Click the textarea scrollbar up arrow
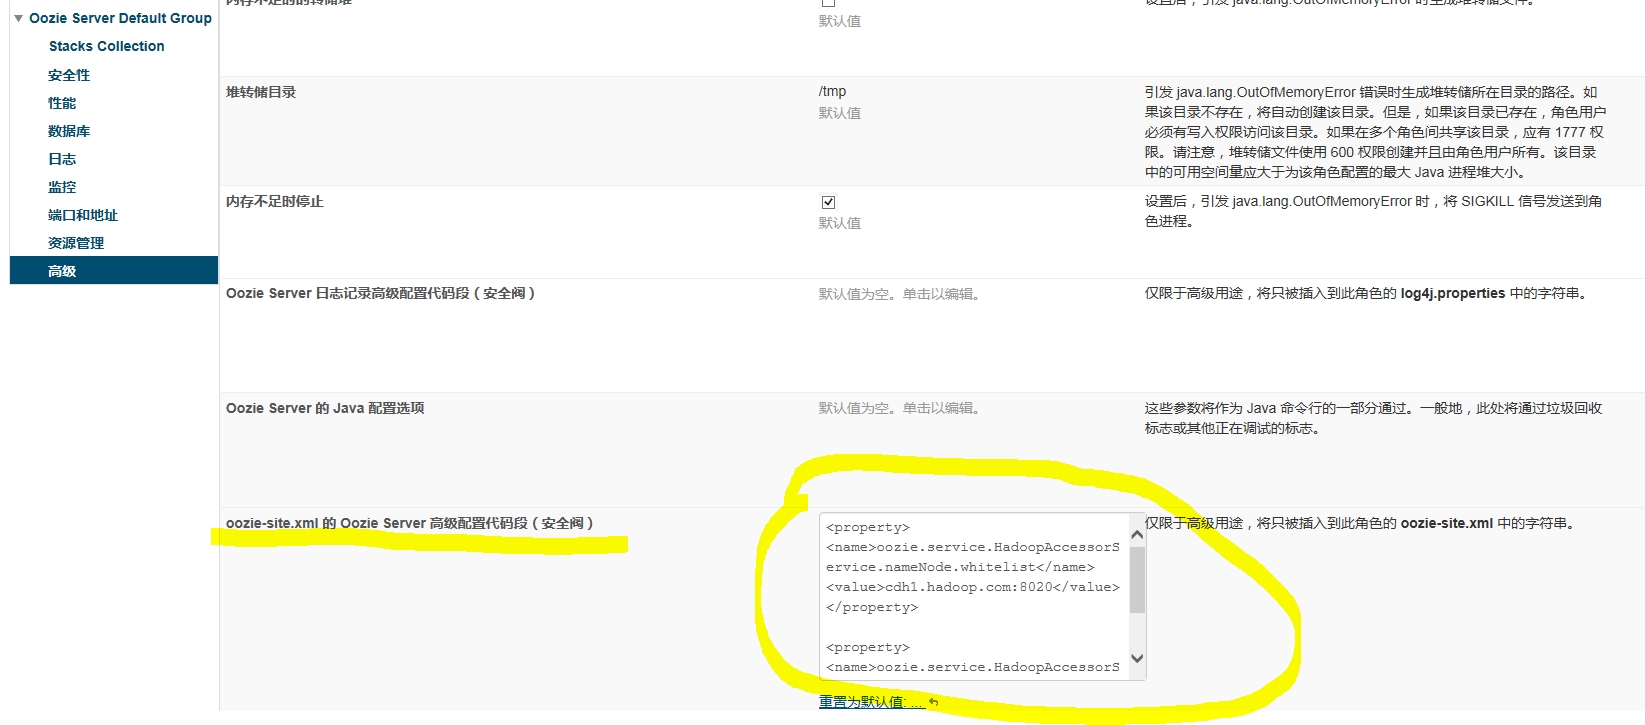 point(1137,535)
